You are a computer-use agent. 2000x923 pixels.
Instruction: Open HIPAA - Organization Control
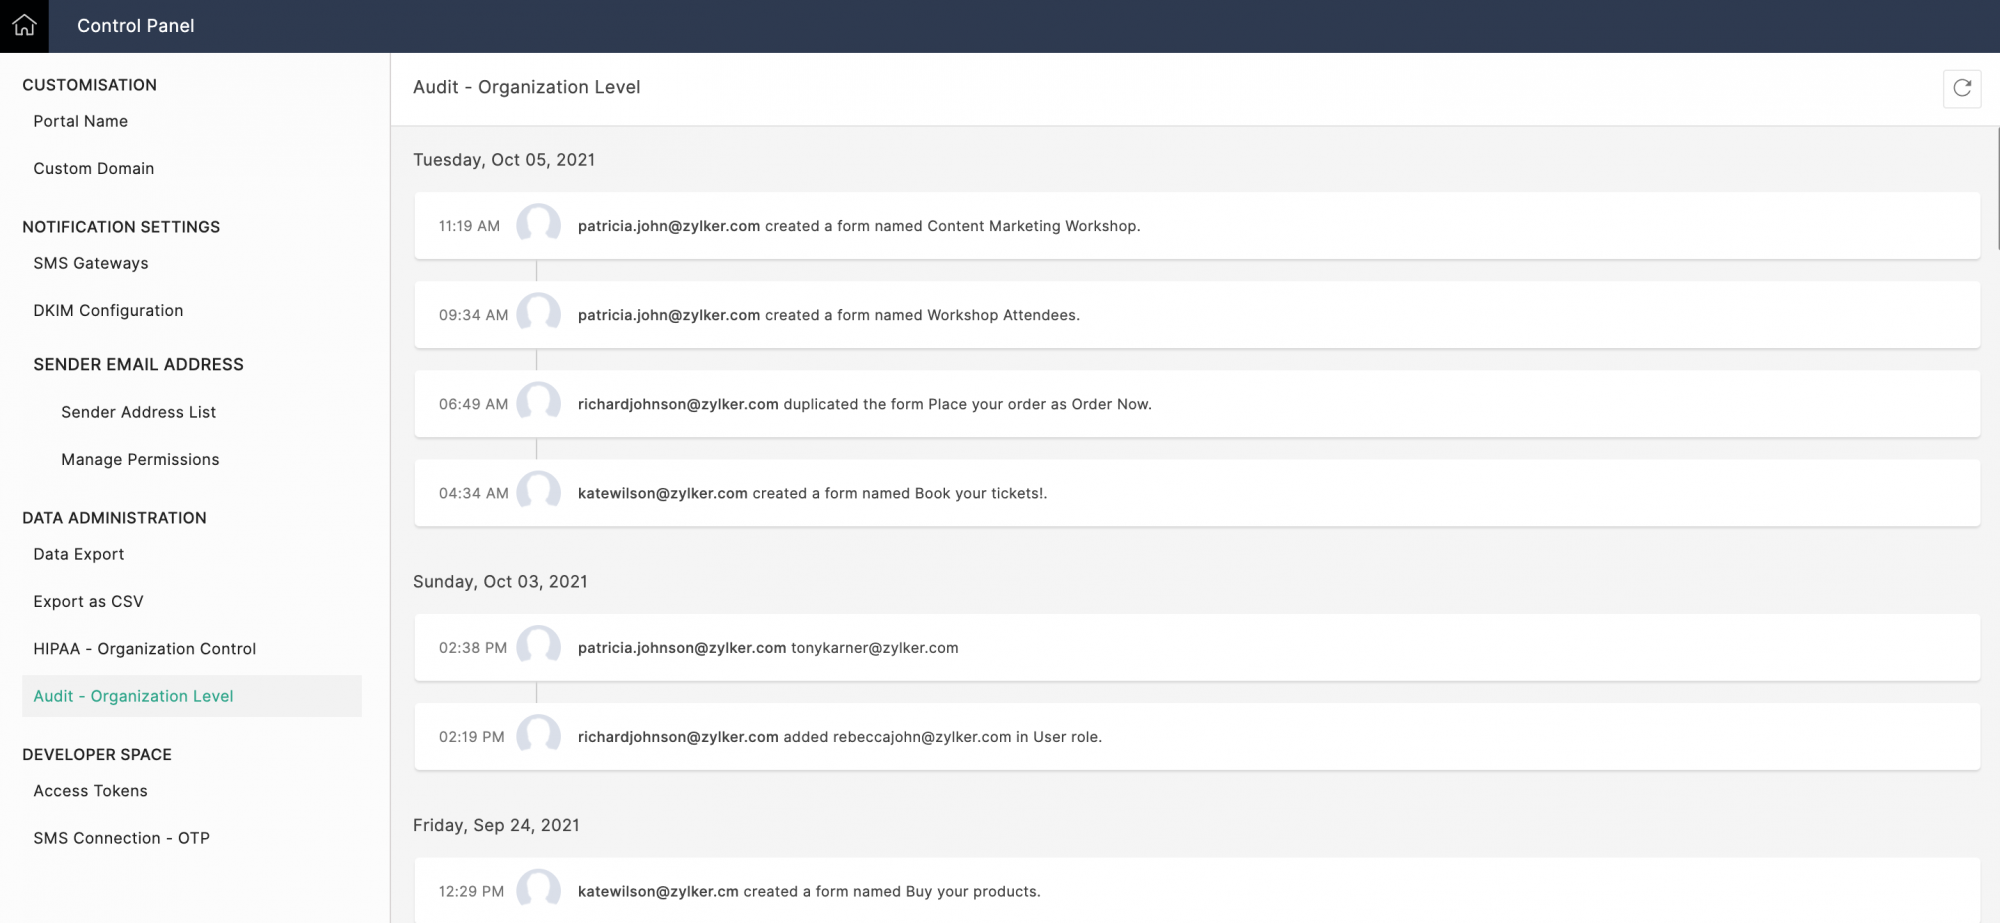point(145,649)
